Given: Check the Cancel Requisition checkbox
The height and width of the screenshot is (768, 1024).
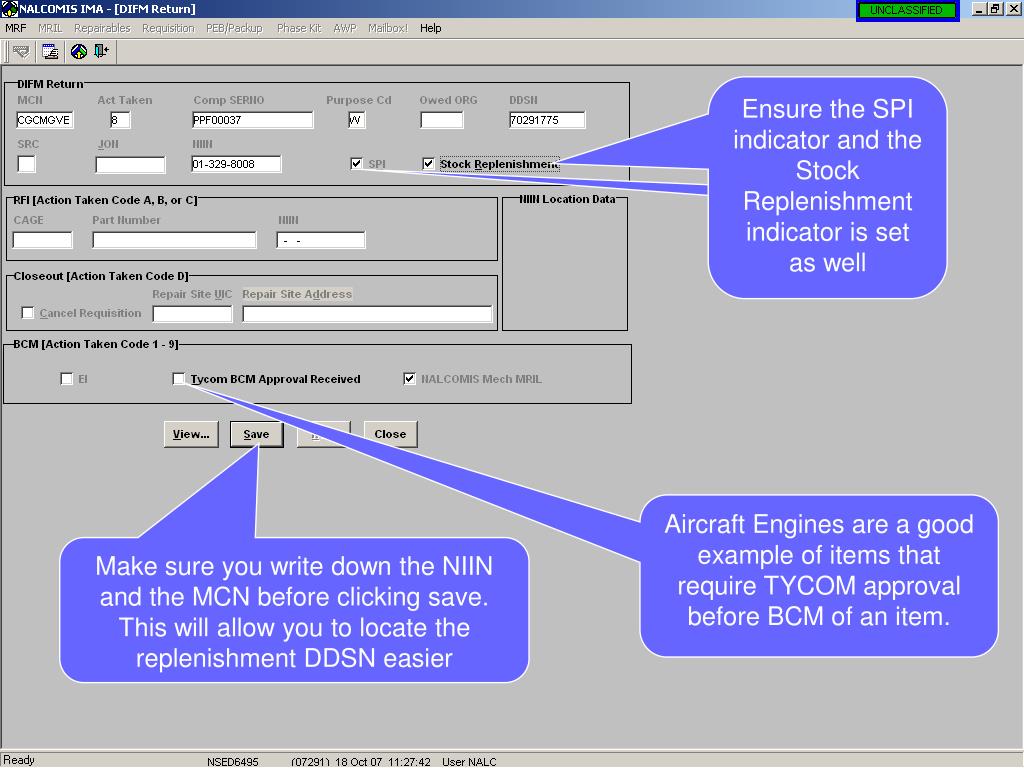Looking at the screenshot, I should pyautogui.click(x=27, y=313).
